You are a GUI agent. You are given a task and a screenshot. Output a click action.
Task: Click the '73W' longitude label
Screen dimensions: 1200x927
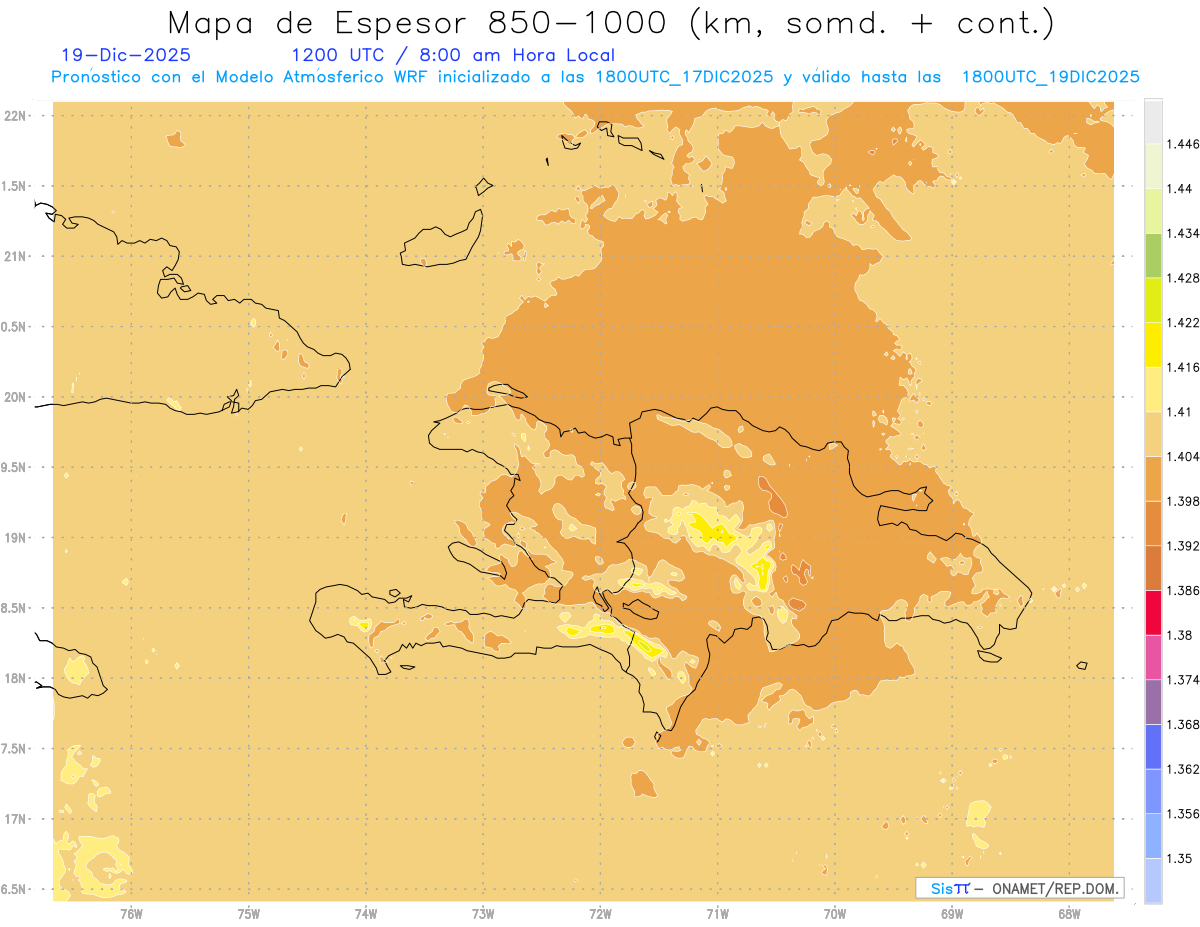click(x=483, y=913)
